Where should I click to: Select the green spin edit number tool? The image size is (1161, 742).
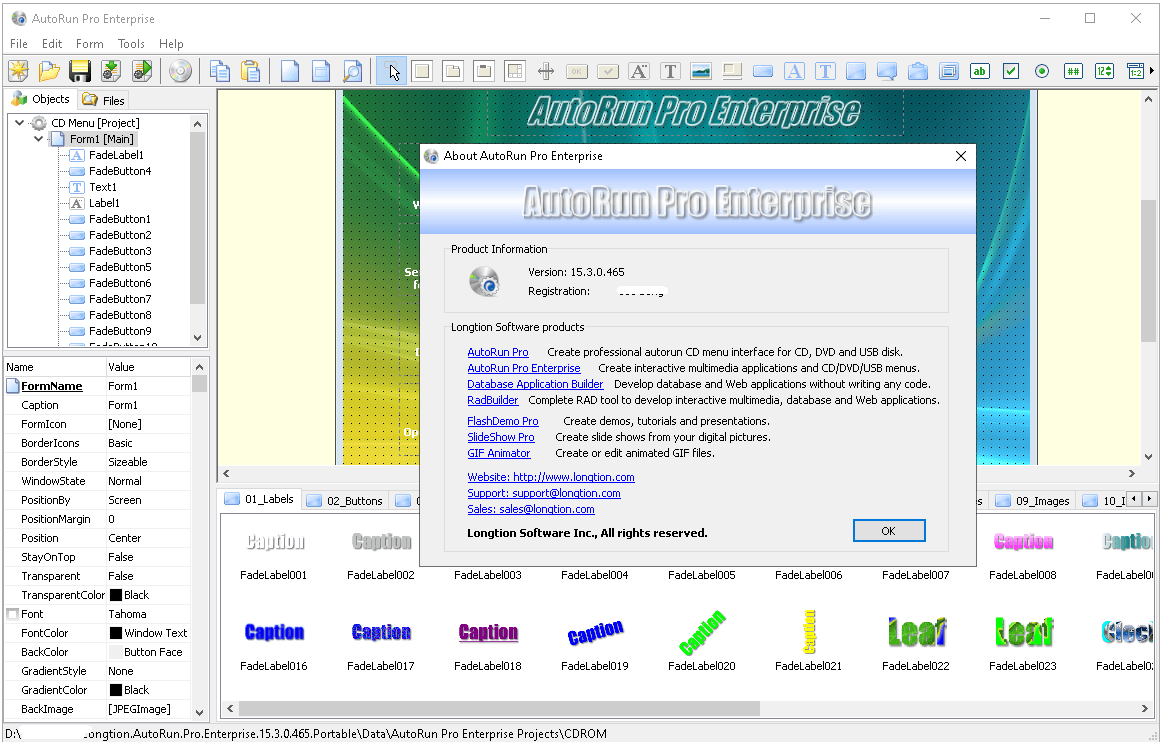point(1104,71)
